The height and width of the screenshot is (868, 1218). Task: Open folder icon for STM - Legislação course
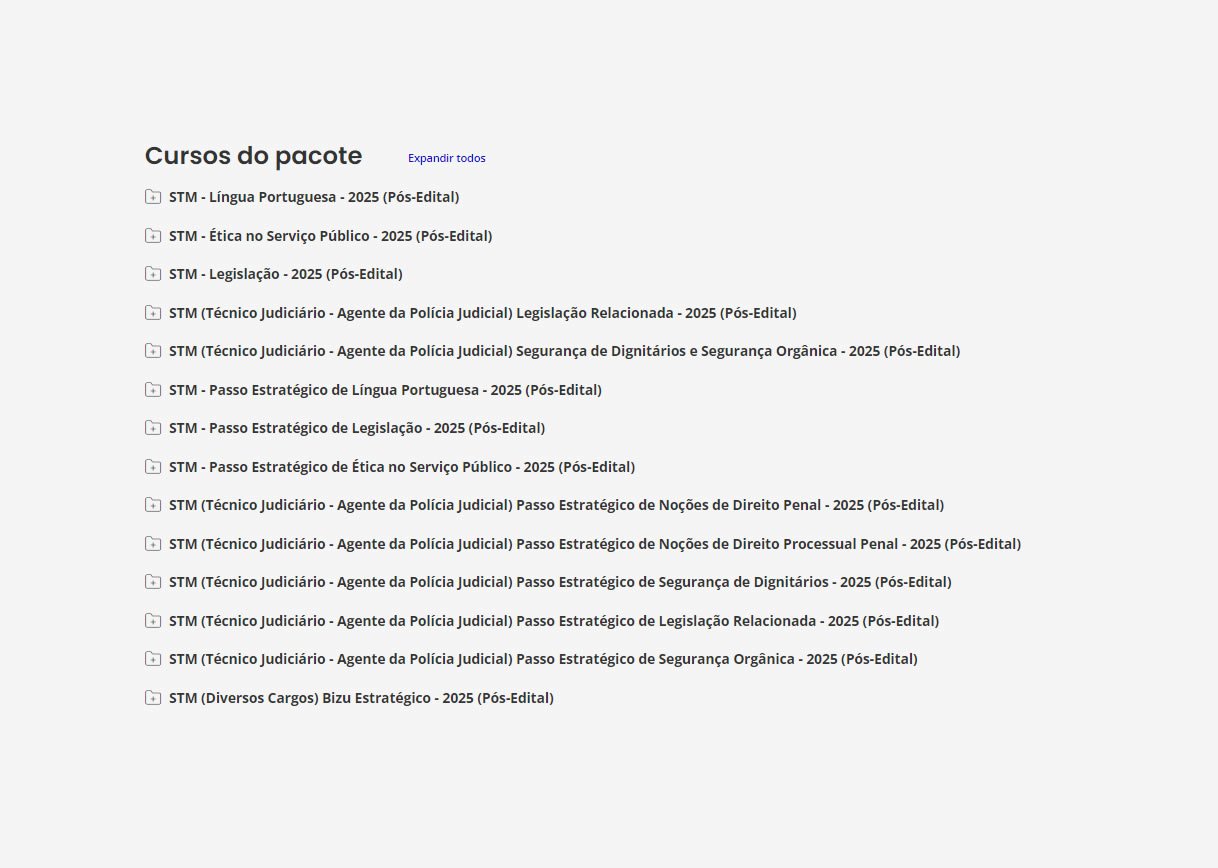(153, 274)
